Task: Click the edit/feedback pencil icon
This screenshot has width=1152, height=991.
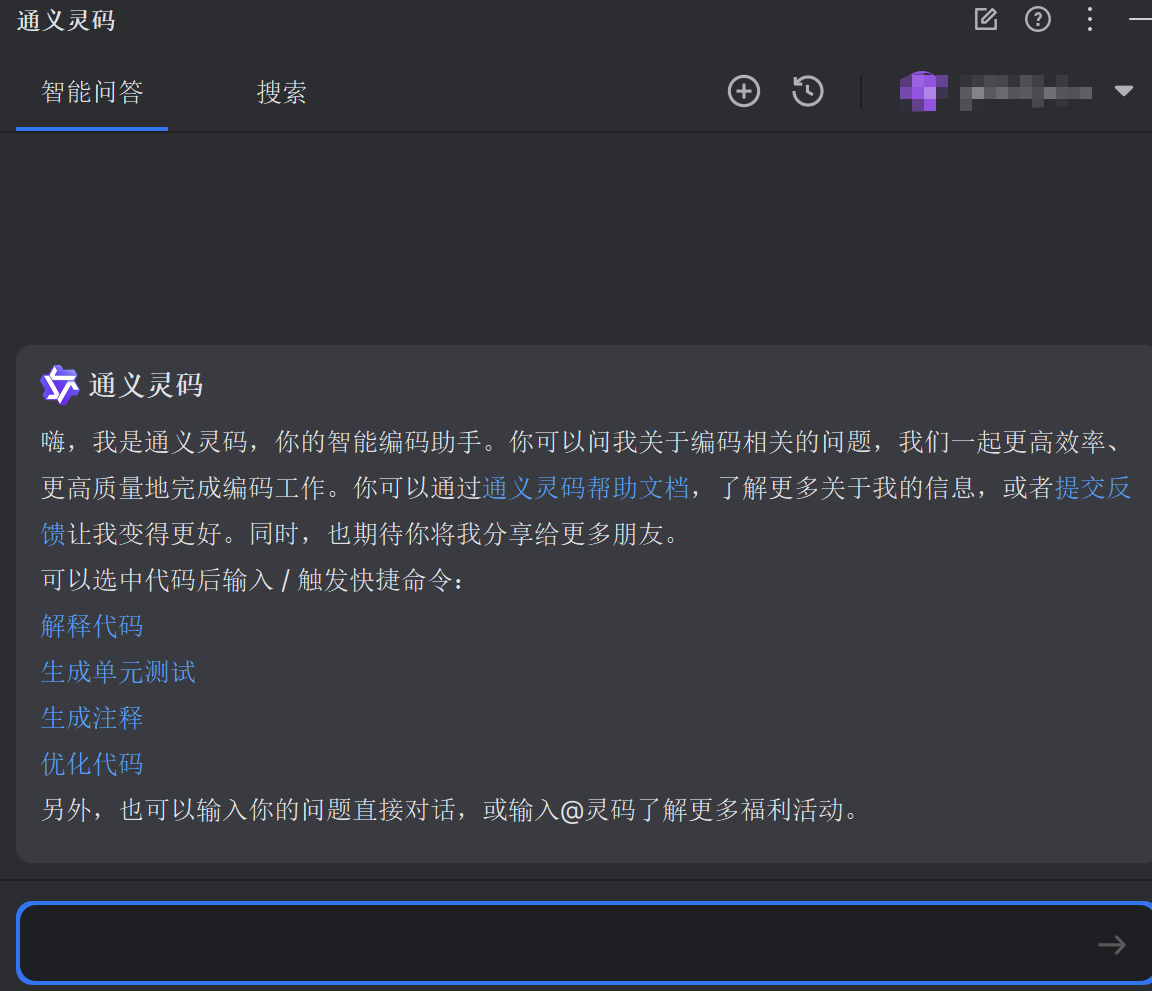Action: click(x=986, y=19)
